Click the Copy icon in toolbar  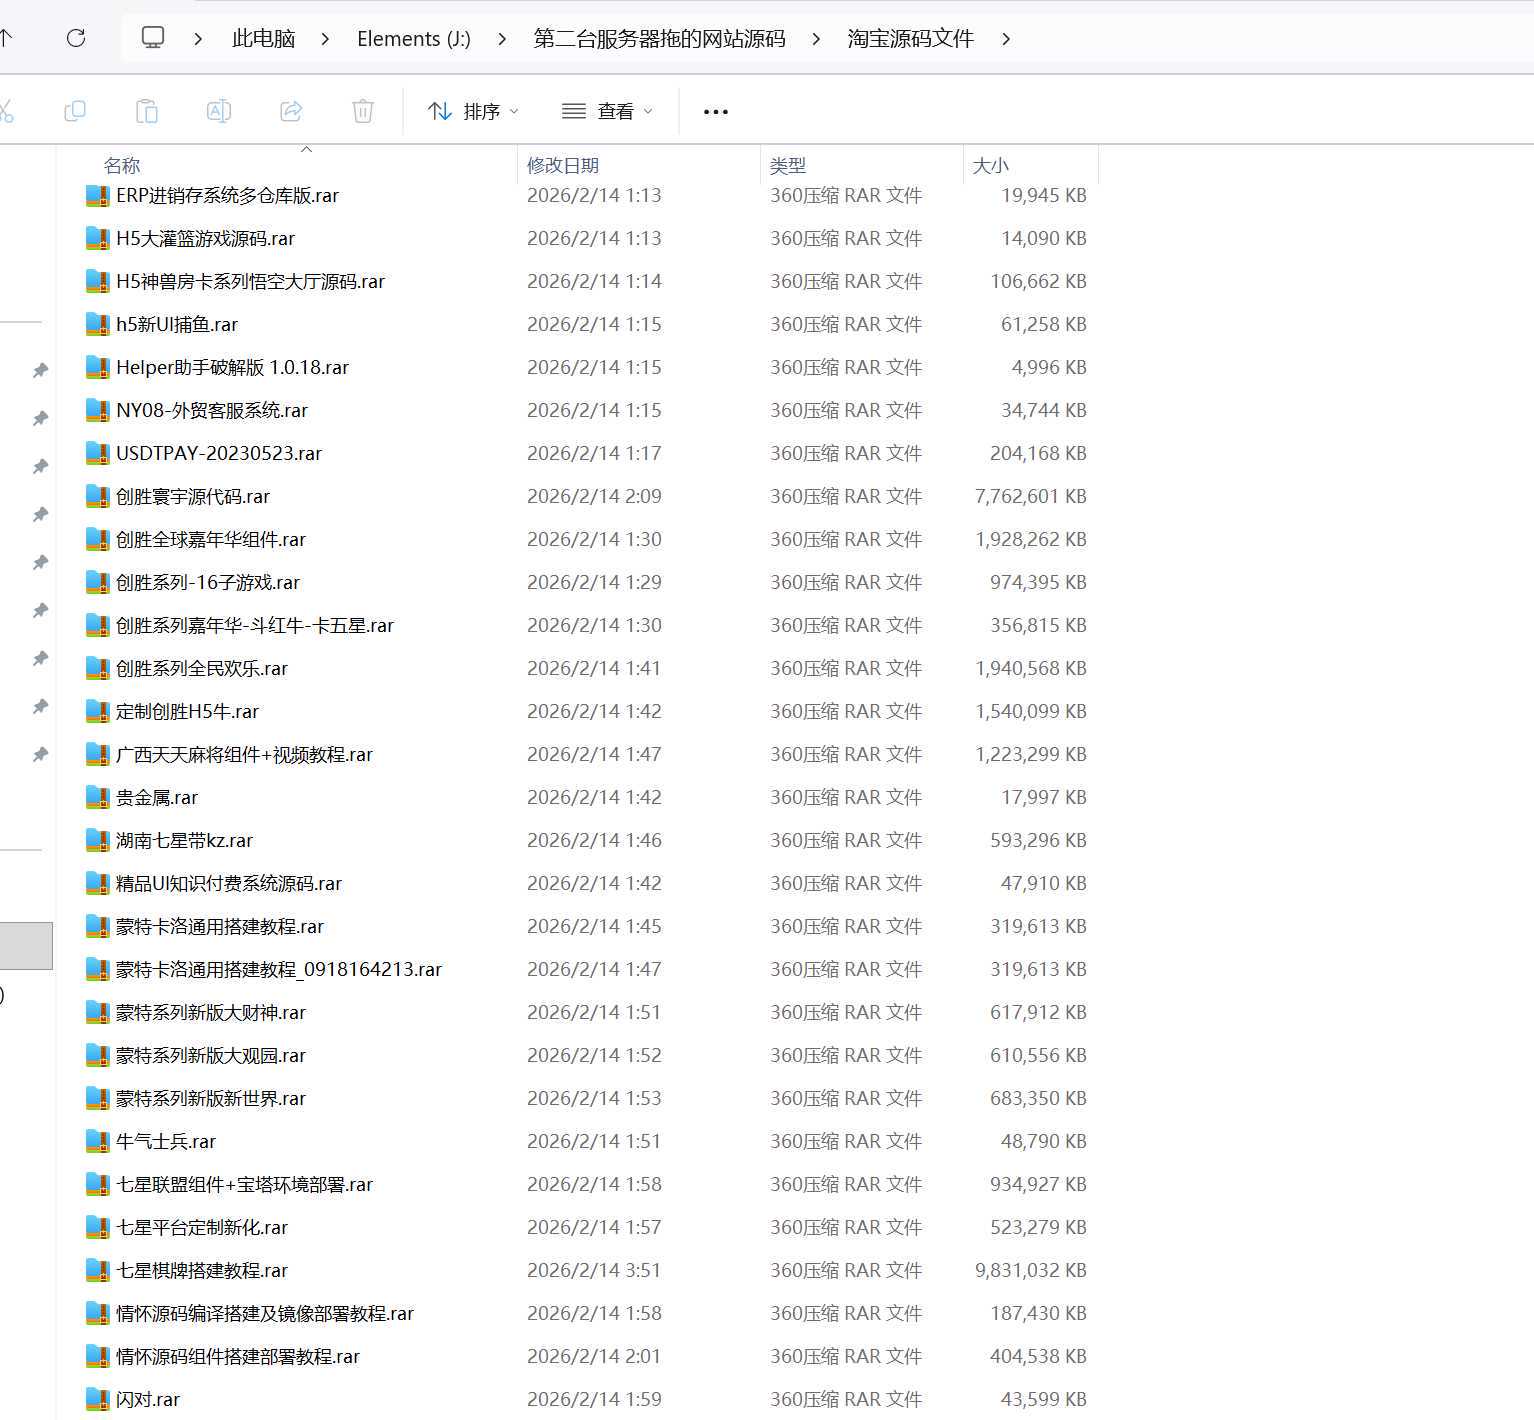pos(75,111)
